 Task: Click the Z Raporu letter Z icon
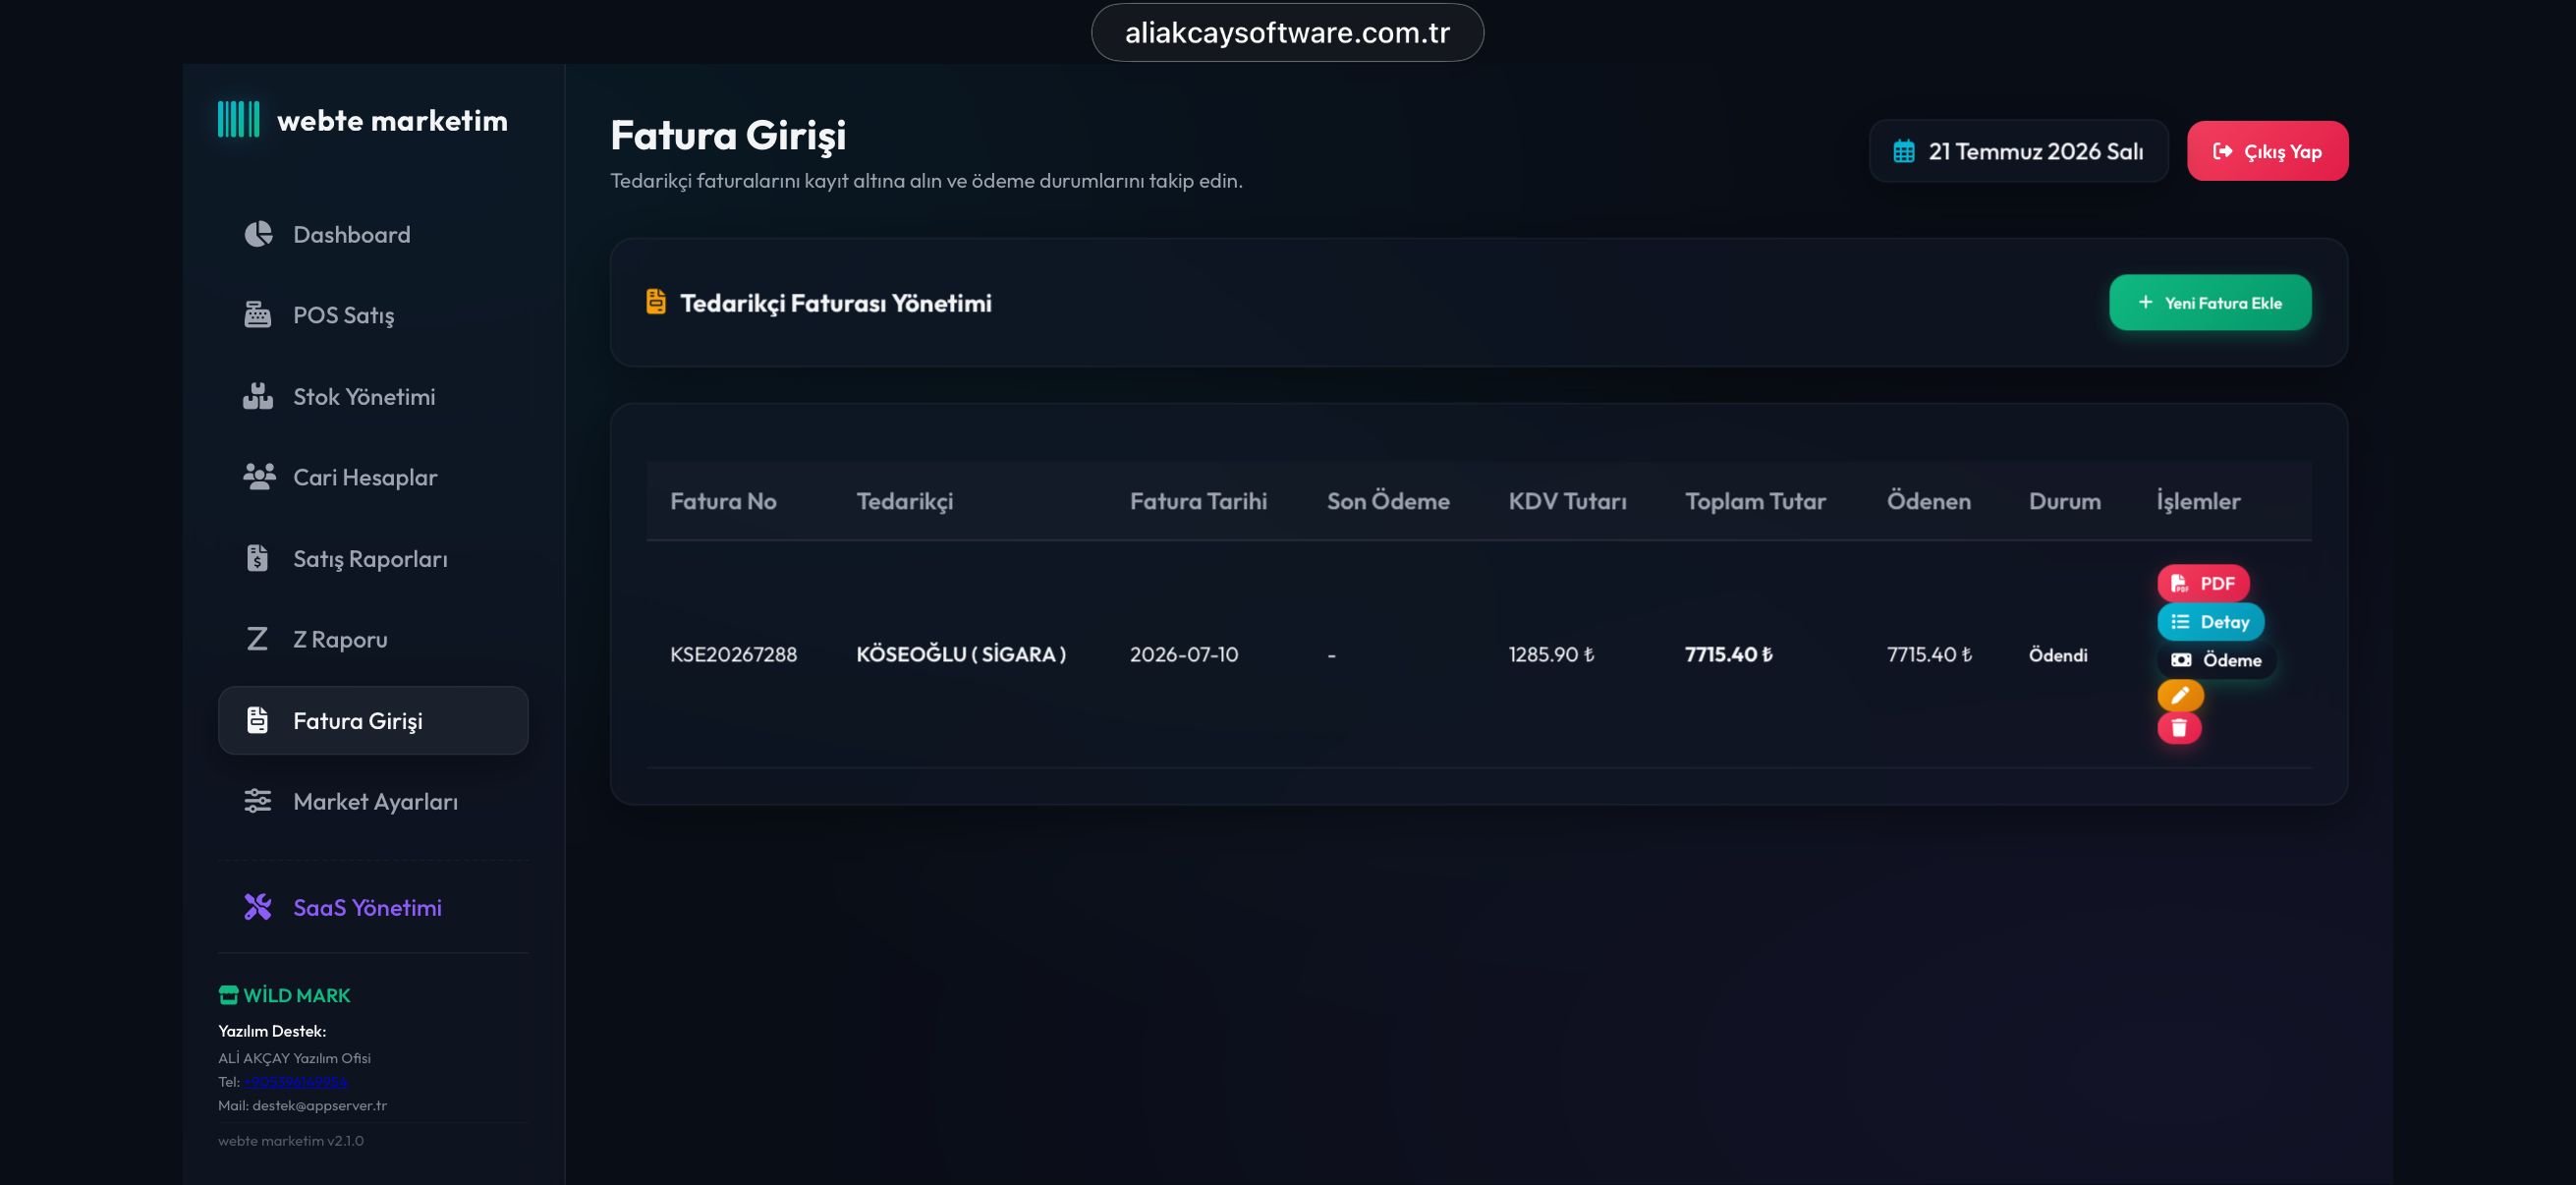tap(257, 639)
